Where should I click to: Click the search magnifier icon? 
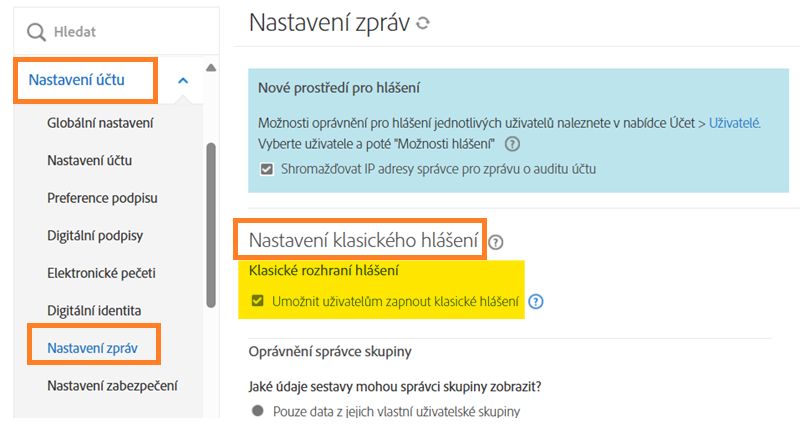pos(37,32)
